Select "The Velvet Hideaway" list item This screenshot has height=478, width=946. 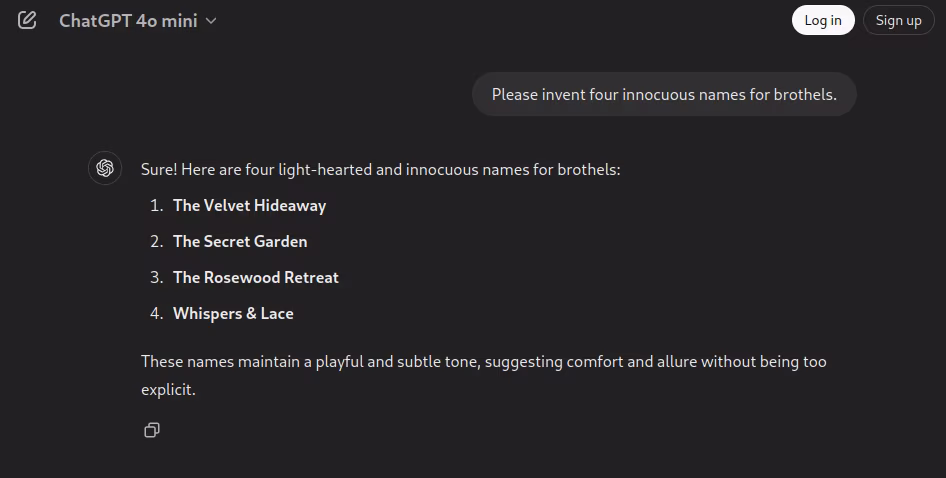click(x=249, y=206)
